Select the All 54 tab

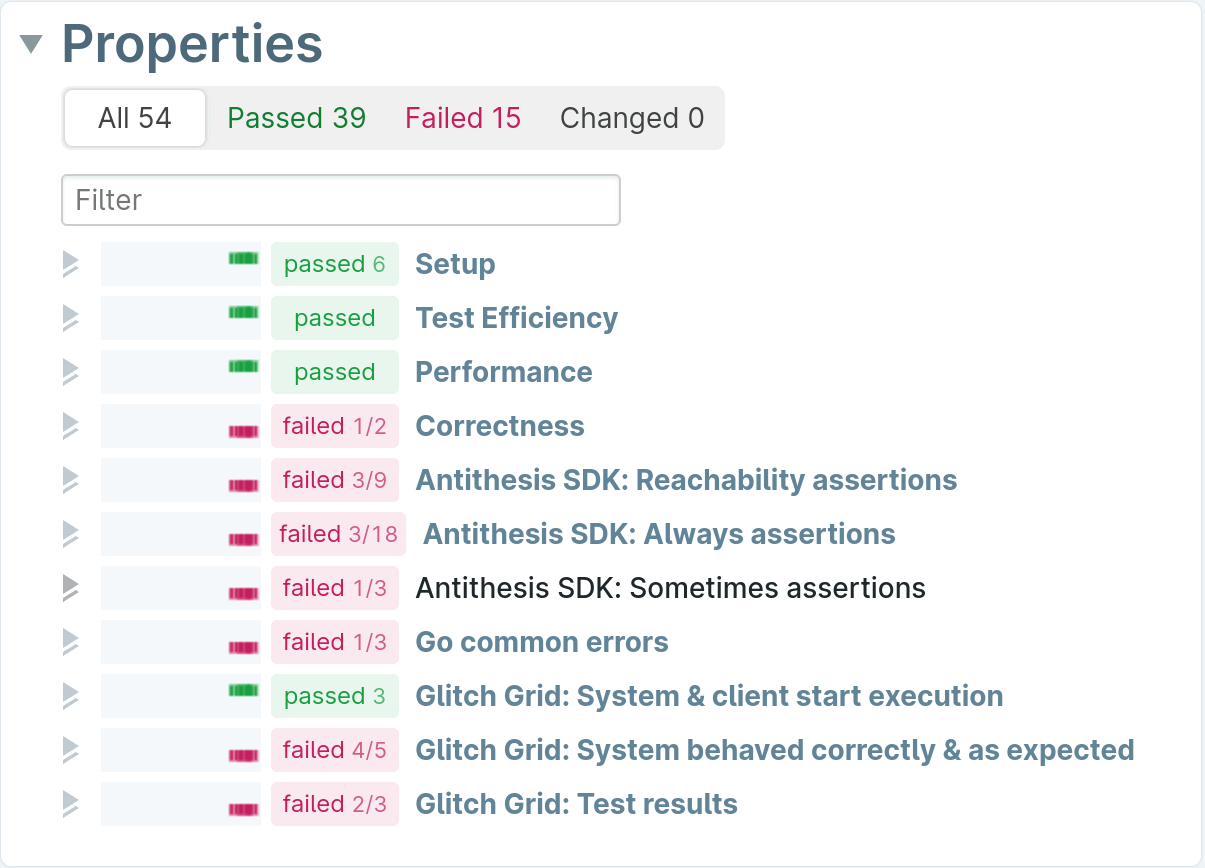pos(135,118)
